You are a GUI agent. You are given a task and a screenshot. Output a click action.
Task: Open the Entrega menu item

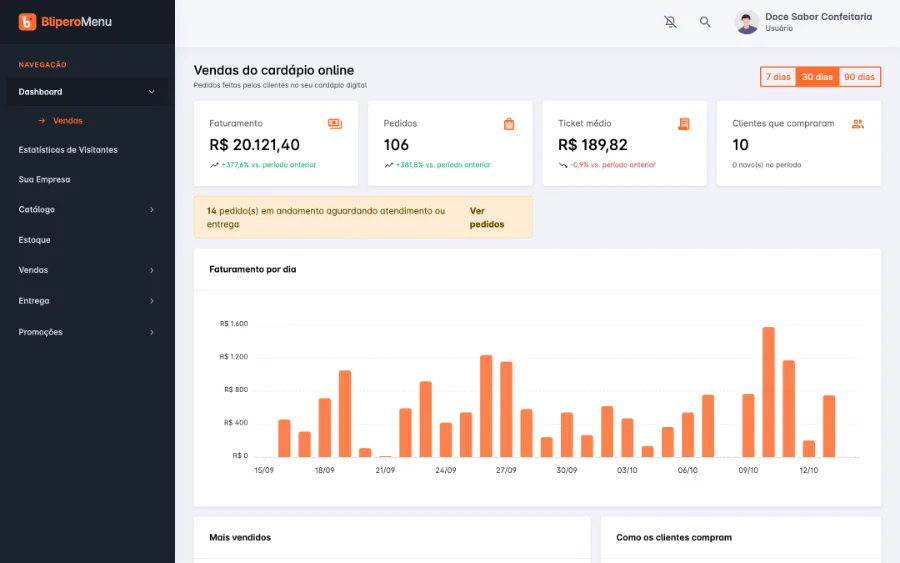point(87,301)
